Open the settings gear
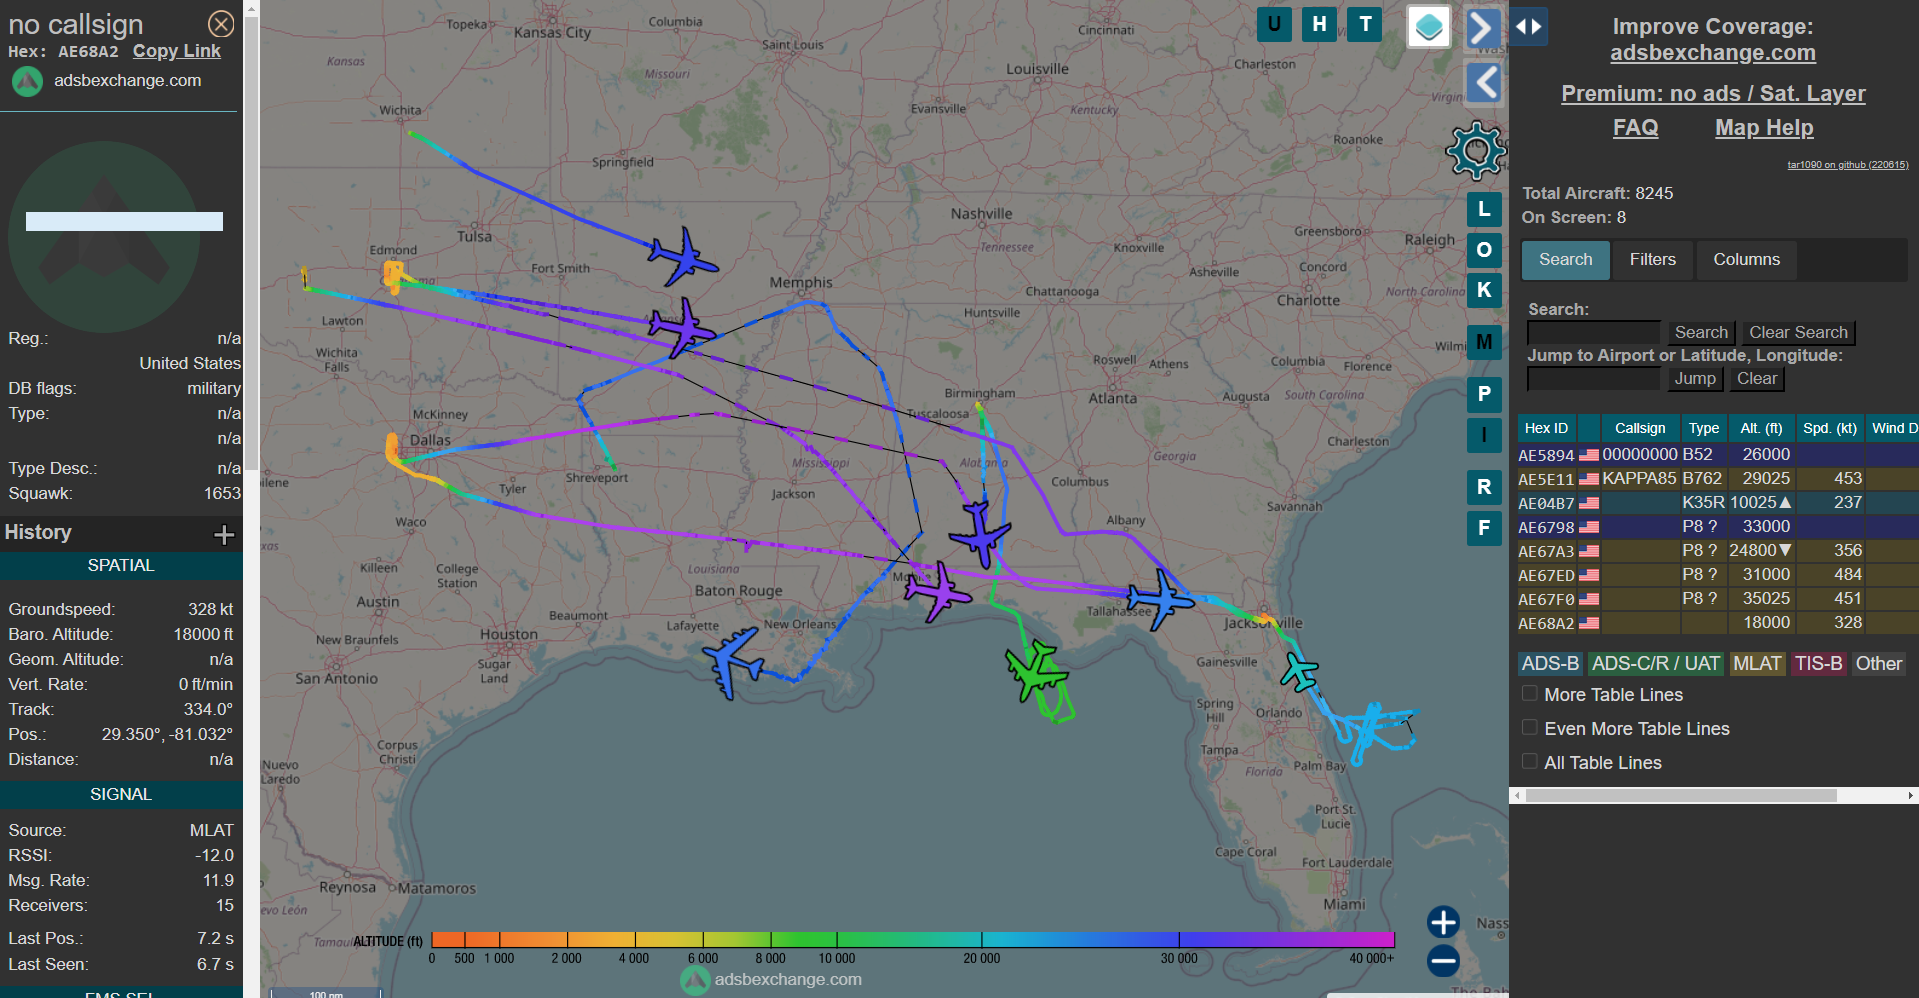This screenshot has height=998, width=1919. click(x=1475, y=151)
